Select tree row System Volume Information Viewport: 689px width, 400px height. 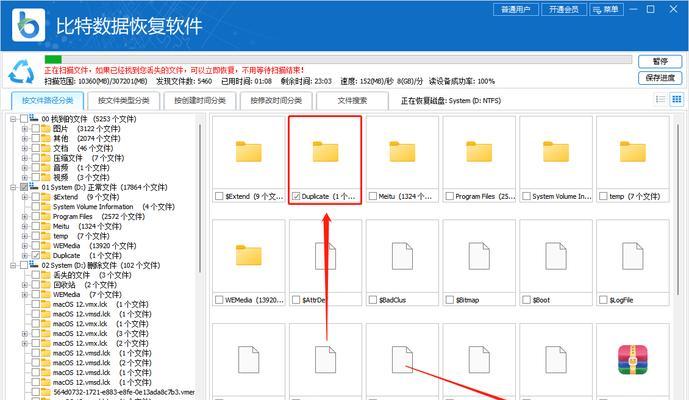click(114, 207)
